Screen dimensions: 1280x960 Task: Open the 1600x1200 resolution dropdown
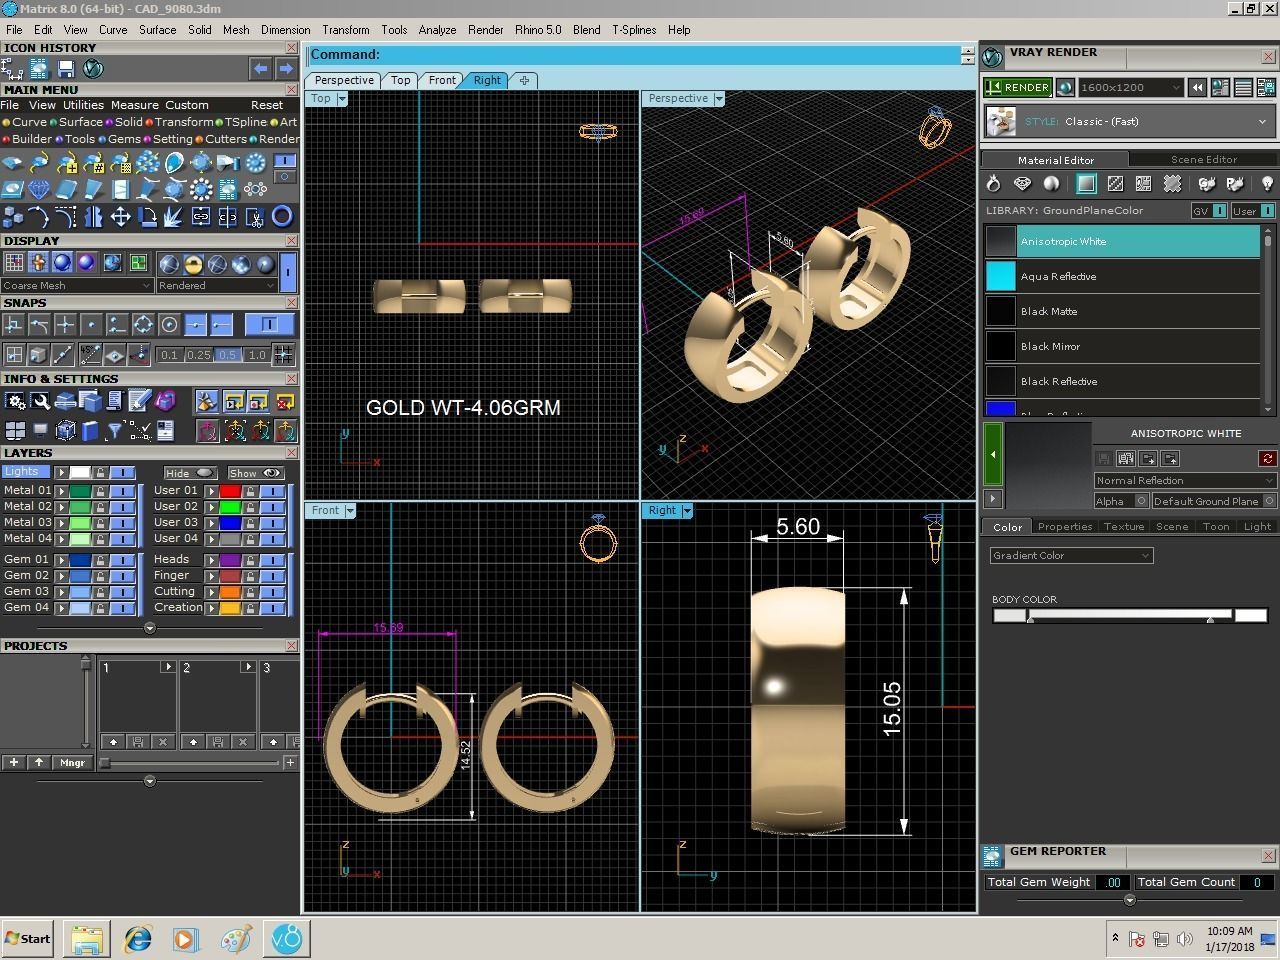[x=1131, y=88]
